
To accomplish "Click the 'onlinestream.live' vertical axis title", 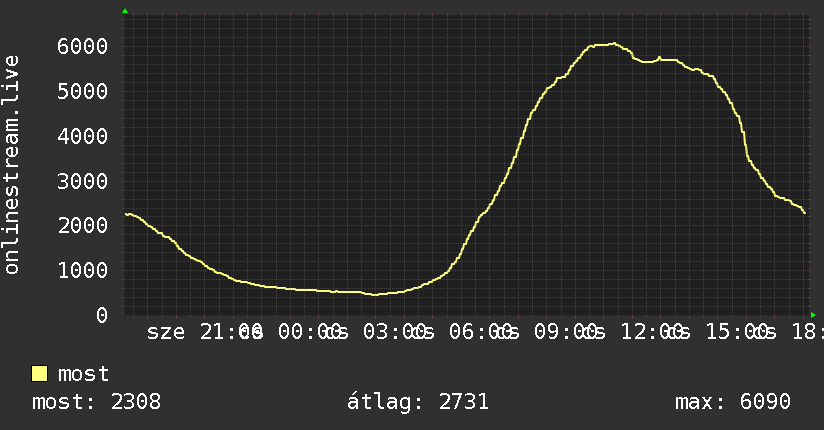I will click(12, 165).
